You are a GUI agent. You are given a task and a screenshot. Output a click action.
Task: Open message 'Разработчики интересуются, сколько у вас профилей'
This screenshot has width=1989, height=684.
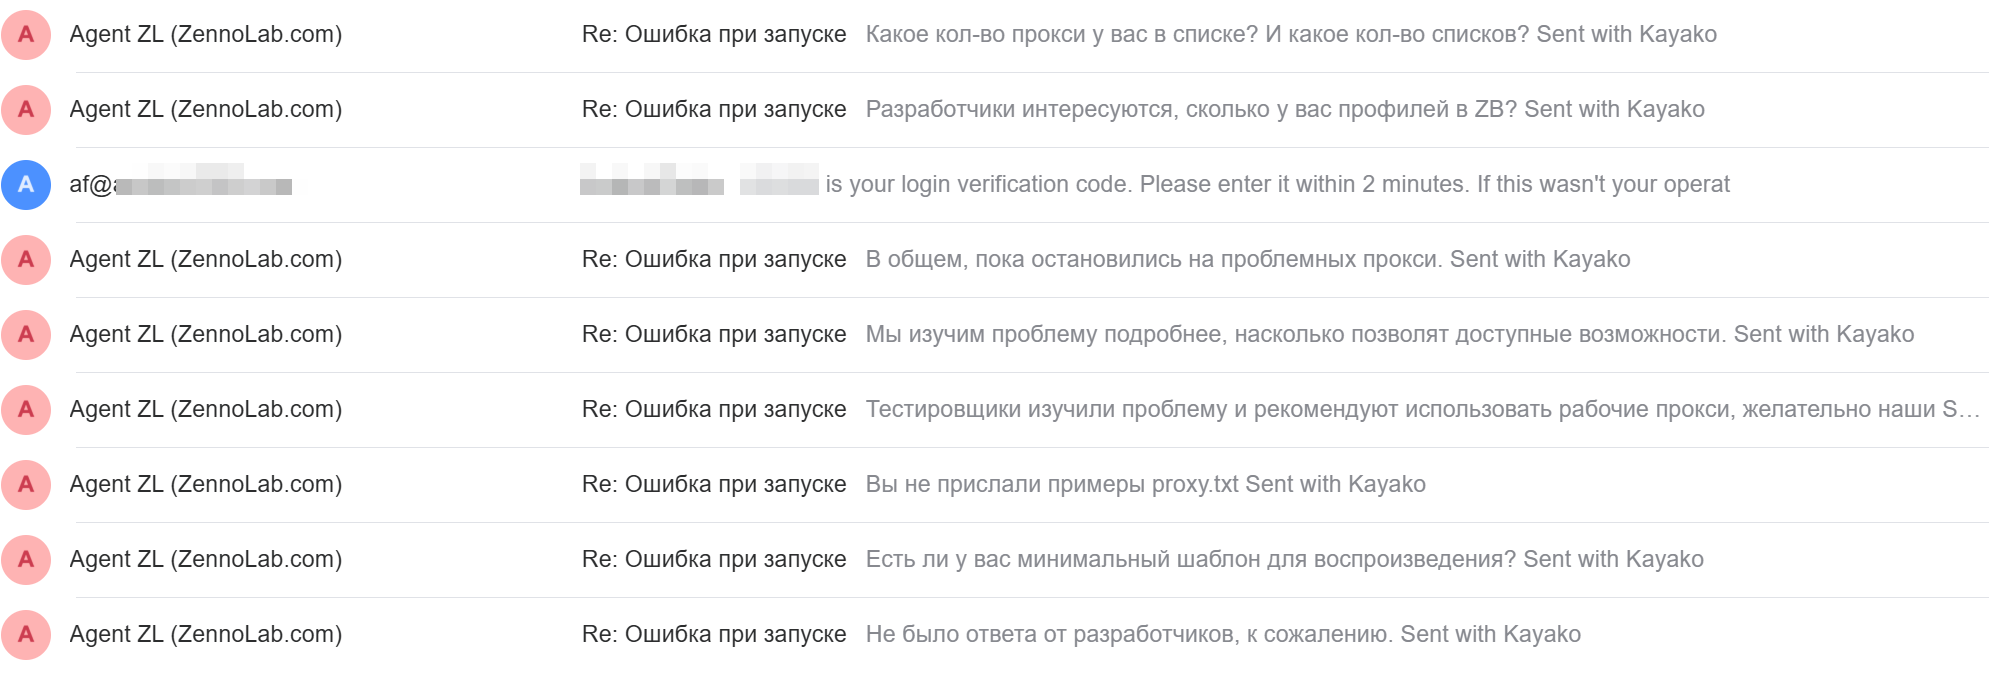point(1284,110)
